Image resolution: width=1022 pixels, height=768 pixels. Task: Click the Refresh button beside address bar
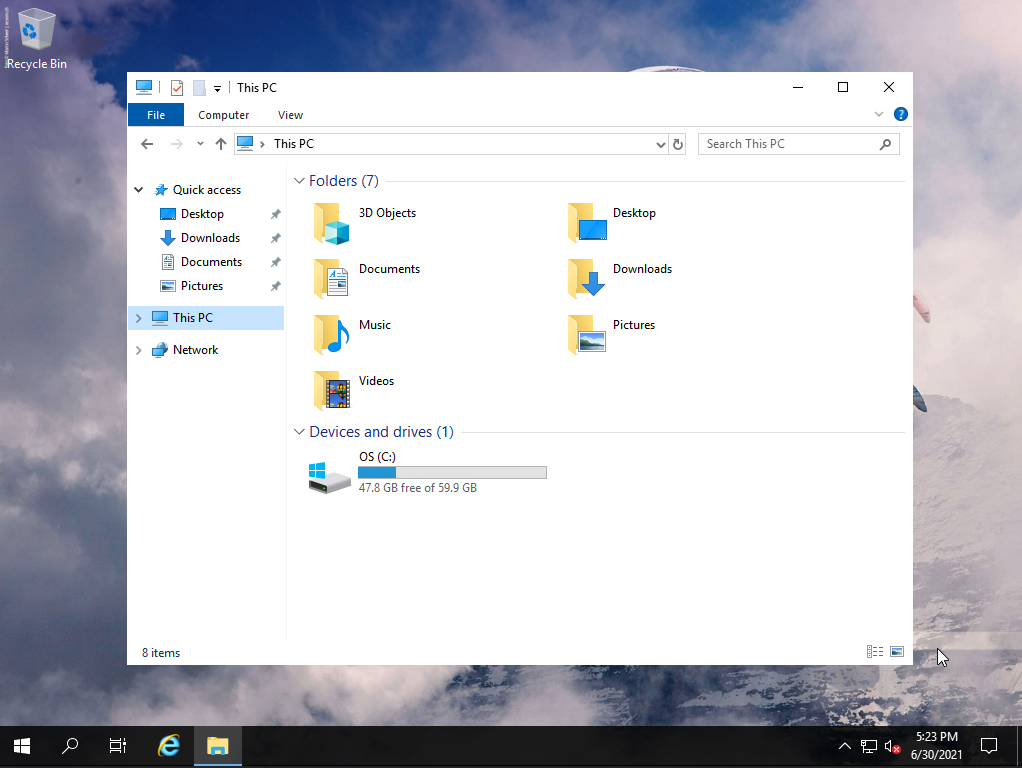pyautogui.click(x=678, y=144)
